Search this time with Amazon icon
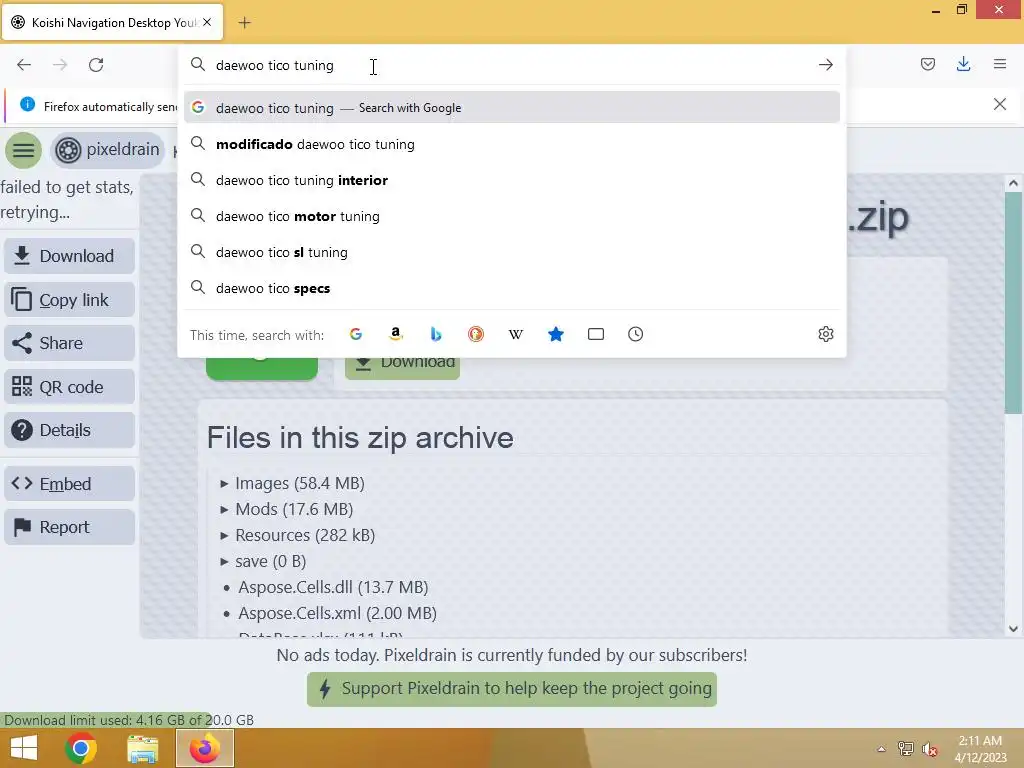1024x768 pixels. 396,334
